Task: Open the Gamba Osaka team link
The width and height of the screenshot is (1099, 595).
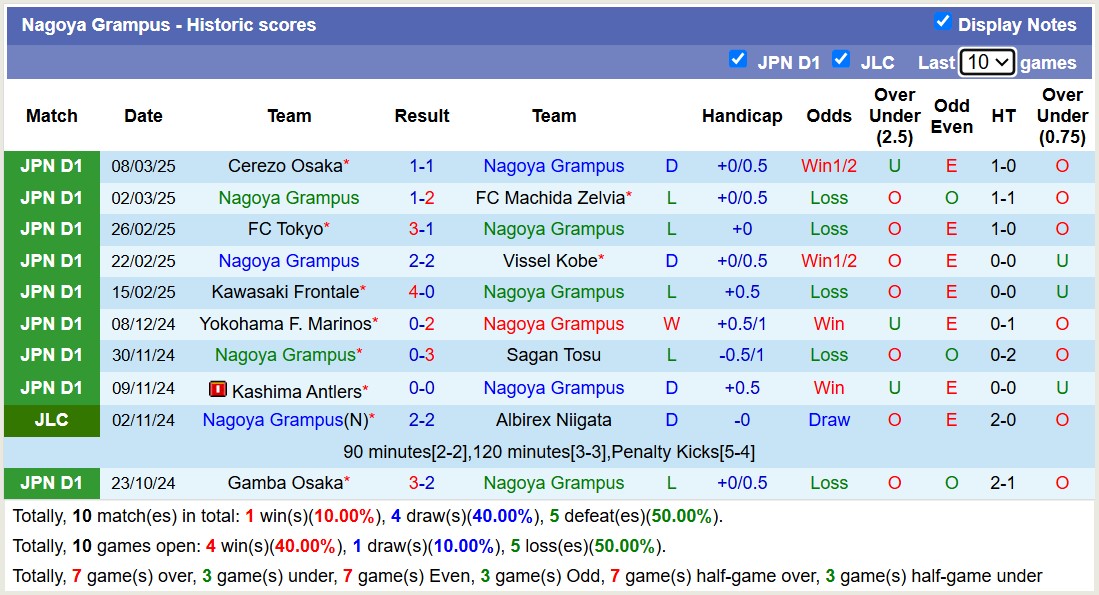Action: tap(285, 483)
